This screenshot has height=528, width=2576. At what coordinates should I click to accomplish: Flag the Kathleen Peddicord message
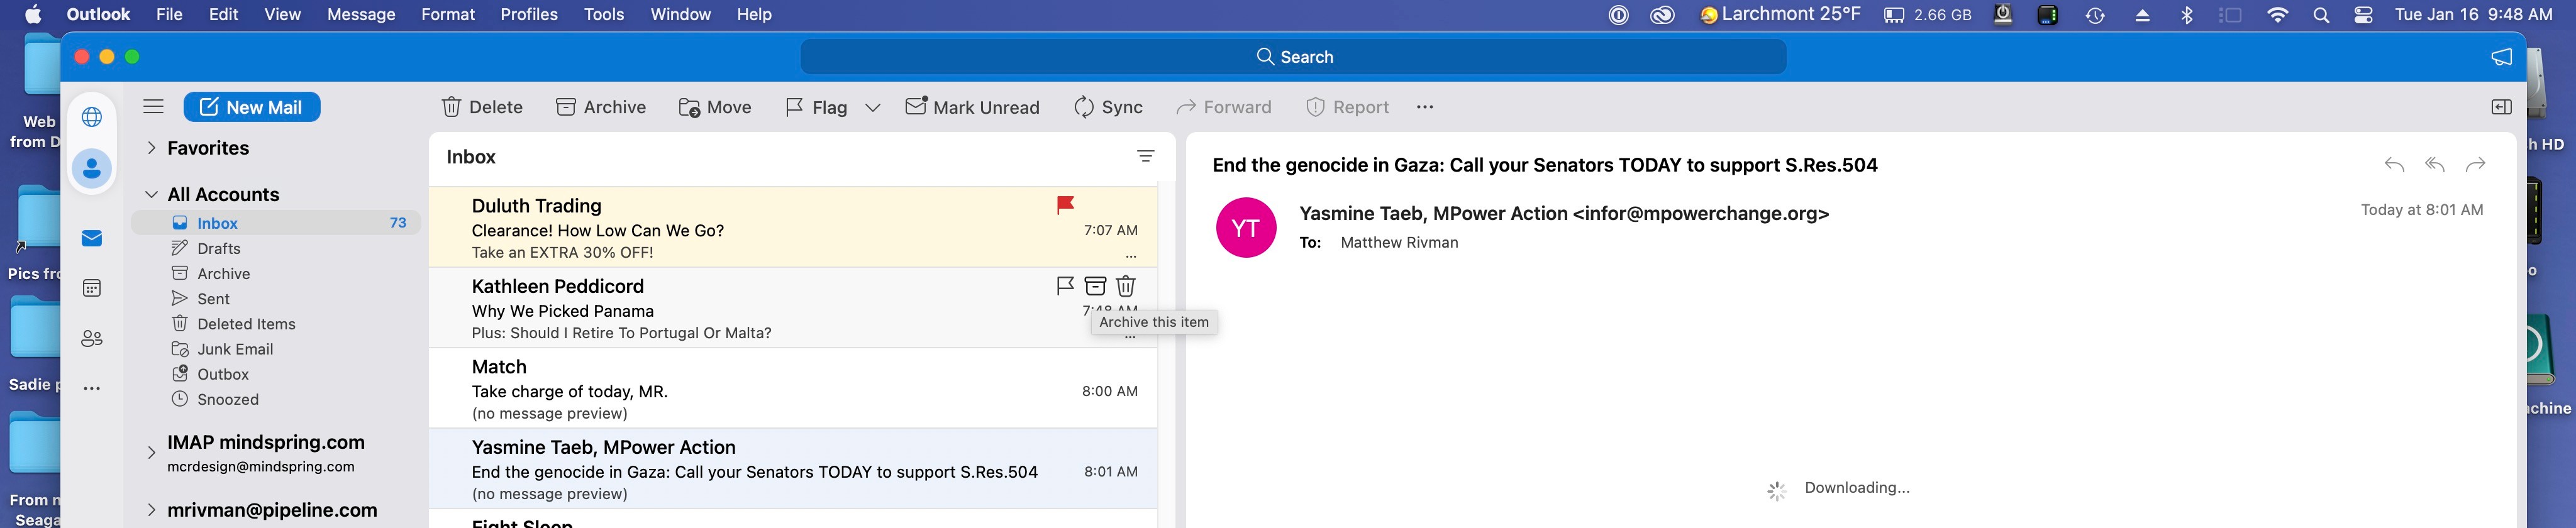(1065, 286)
